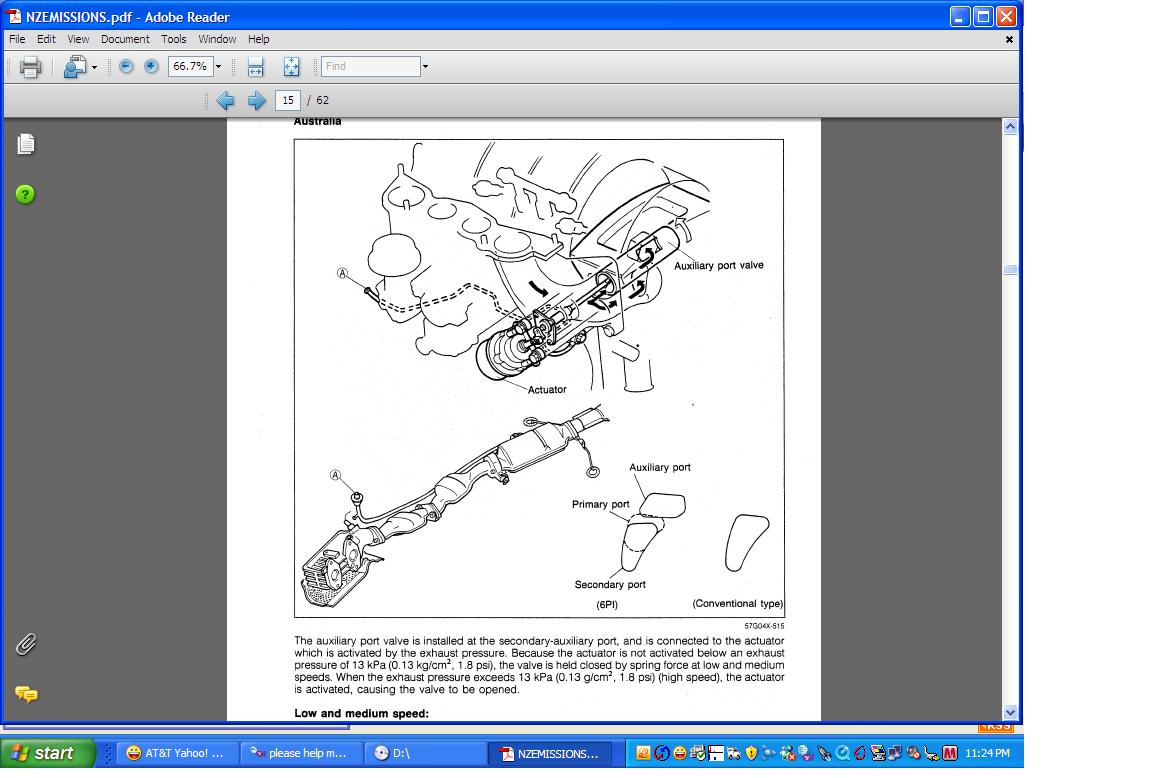The height and width of the screenshot is (778, 1168).
Task: Click the zoom out minus button
Action: [x=126, y=66]
